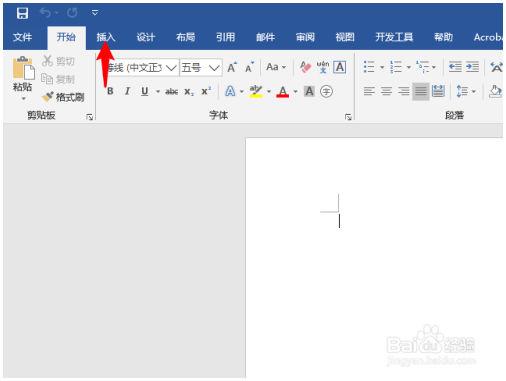Image resolution: width=506 pixels, height=381 pixels.
Task: Click the Enclose Characters circle icon
Action: pyautogui.click(x=326, y=91)
